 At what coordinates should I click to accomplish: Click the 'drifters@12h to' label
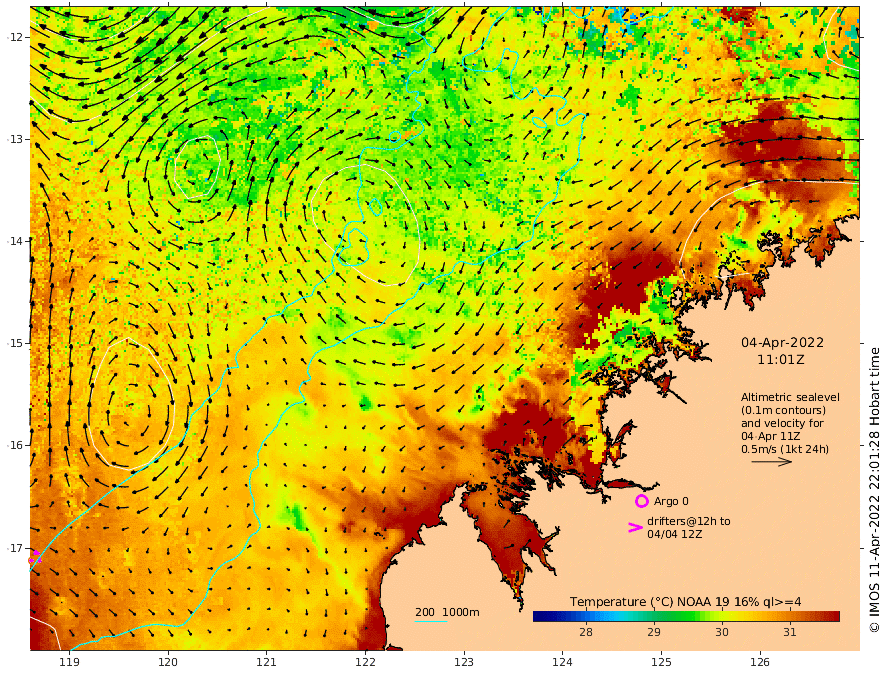(689, 521)
